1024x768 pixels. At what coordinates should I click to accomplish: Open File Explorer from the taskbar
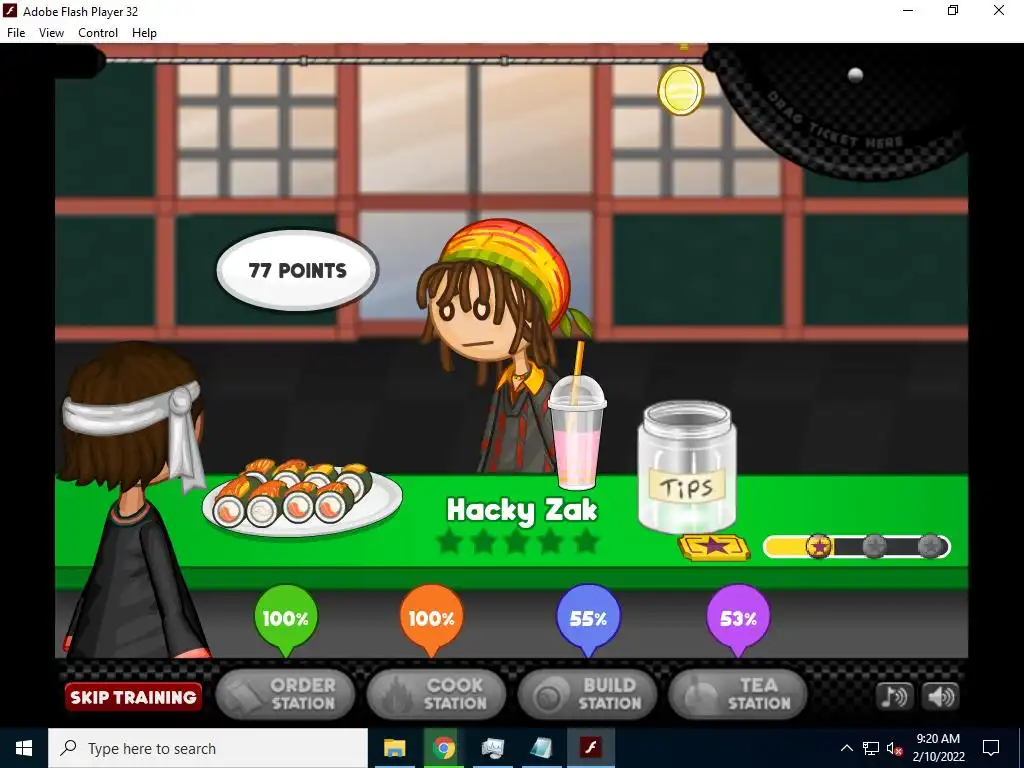click(x=394, y=748)
